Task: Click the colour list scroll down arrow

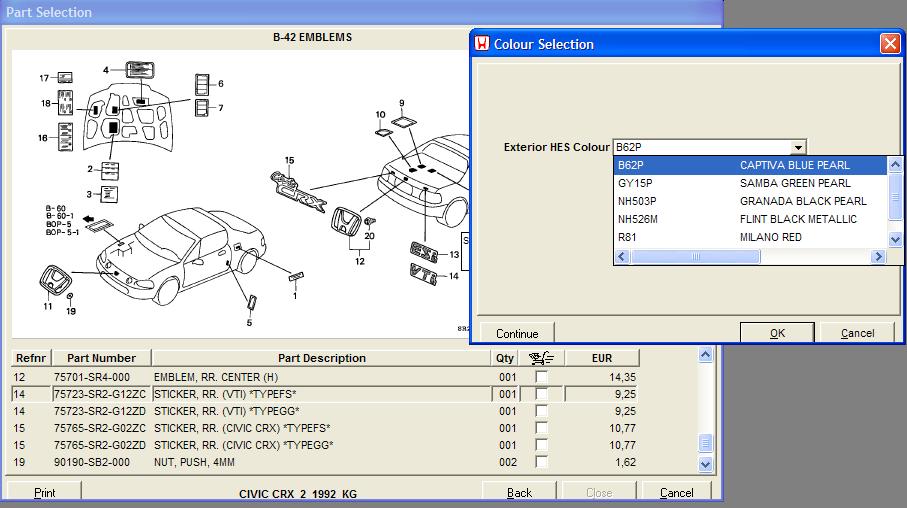Action: tap(895, 239)
